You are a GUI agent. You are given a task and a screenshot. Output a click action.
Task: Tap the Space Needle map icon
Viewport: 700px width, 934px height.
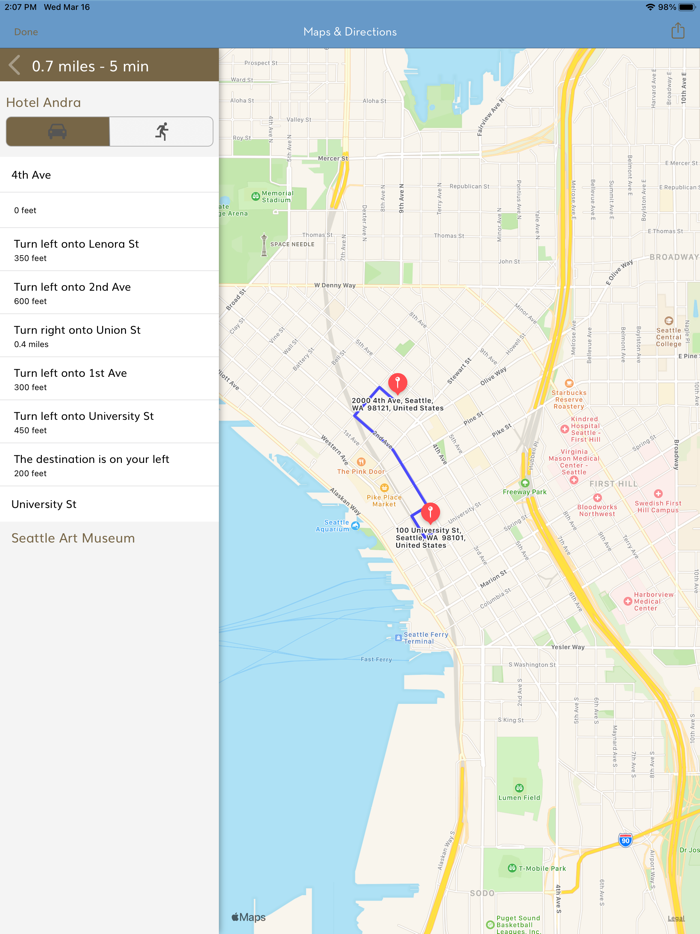[x=264, y=245]
